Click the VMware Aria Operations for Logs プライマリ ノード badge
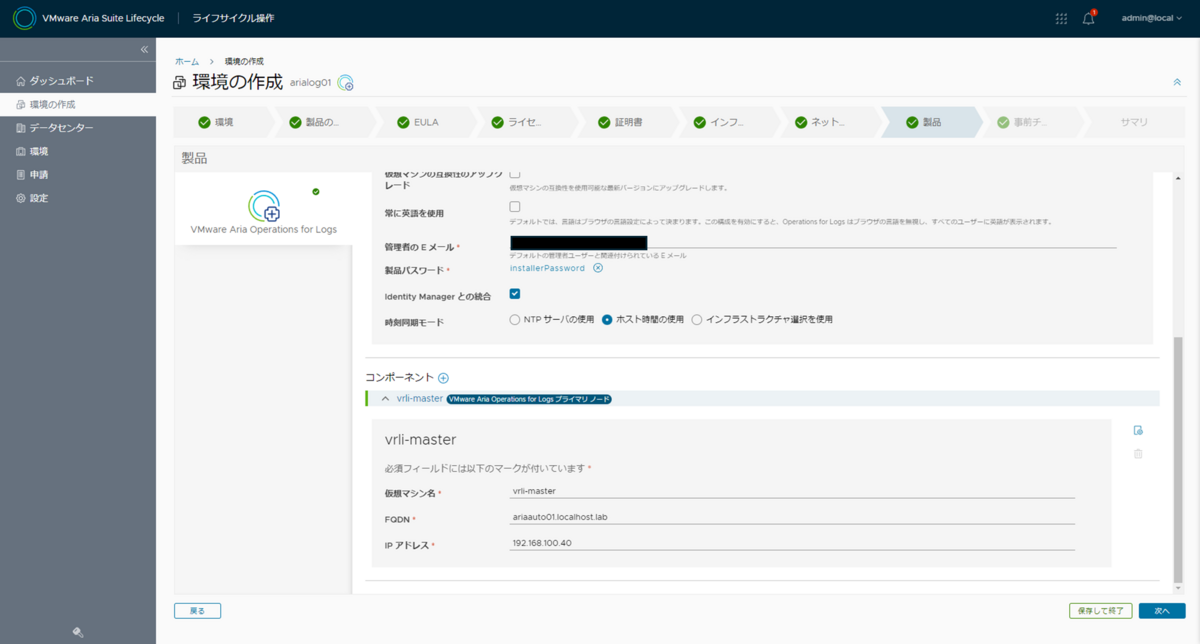The width and height of the screenshot is (1200, 644). tap(528, 398)
